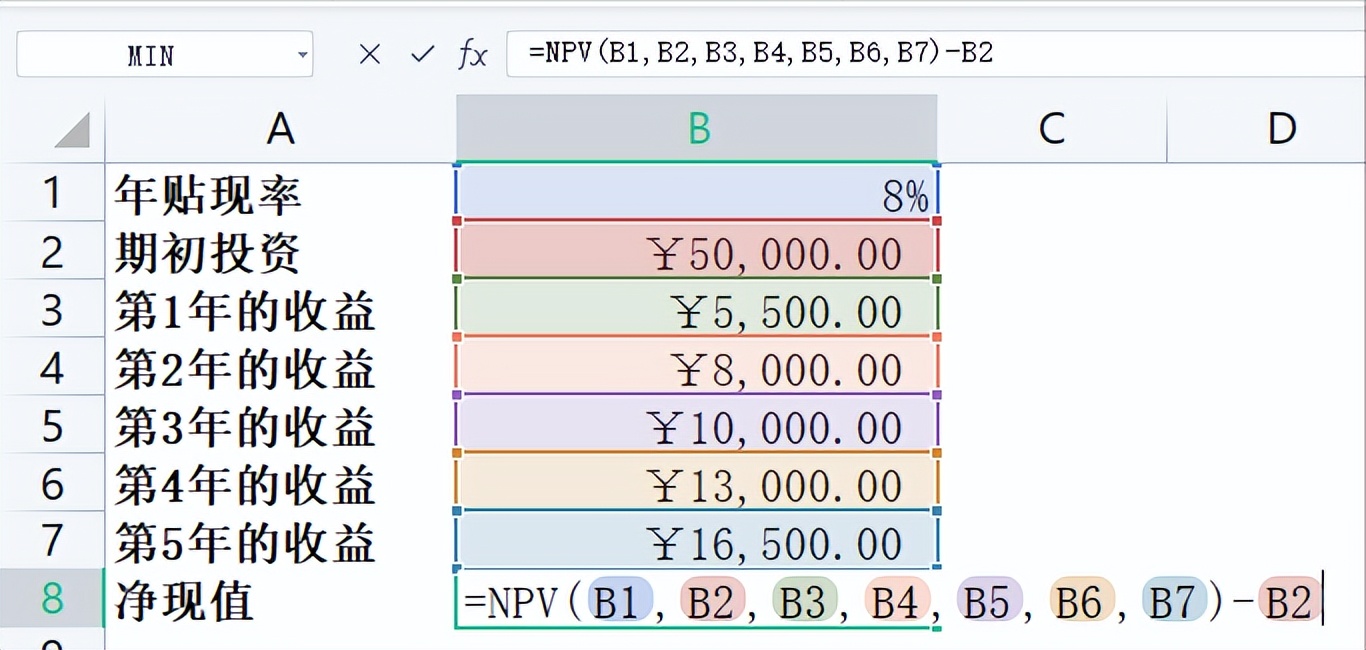Select column A header
The height and width of the screenshot is (650, 1366).
click(x=280, y=126)
